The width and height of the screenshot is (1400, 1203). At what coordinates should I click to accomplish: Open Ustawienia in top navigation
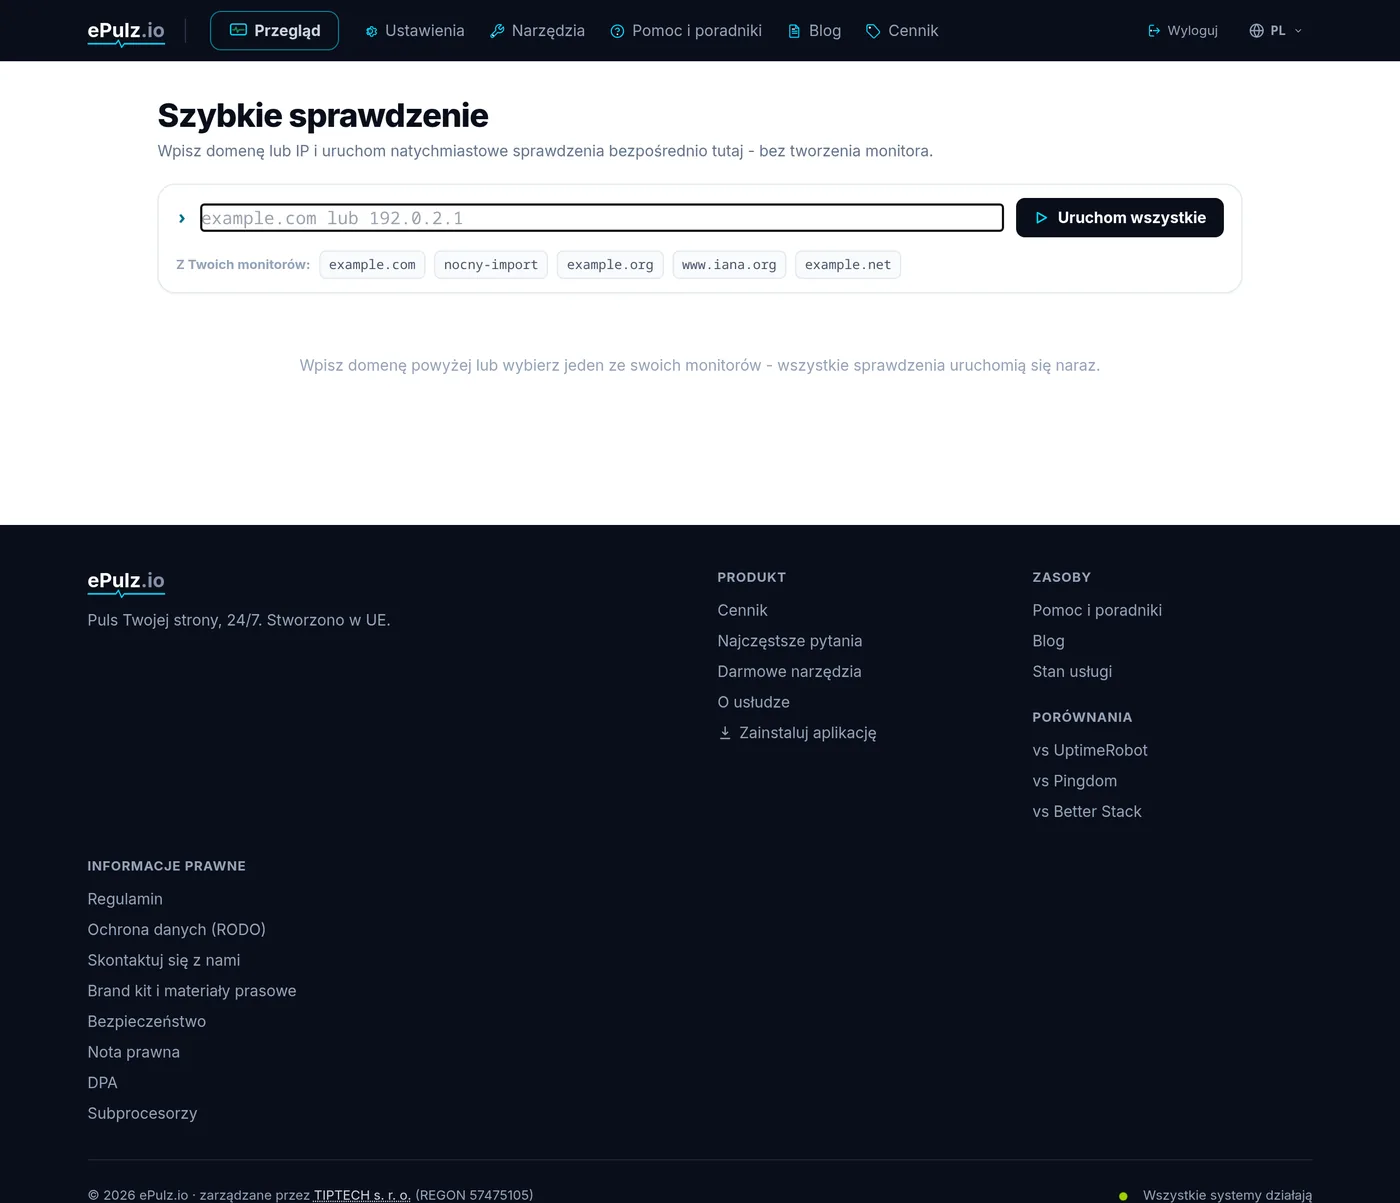[414, 31]
